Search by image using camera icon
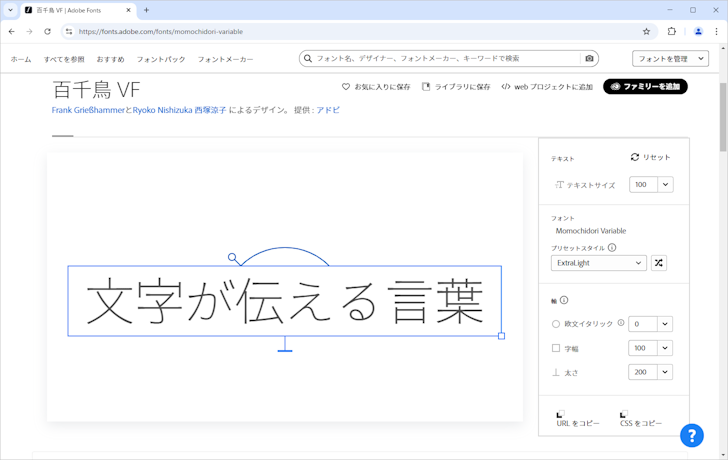Screen dimensions: 728x460 tap(589, 58)
